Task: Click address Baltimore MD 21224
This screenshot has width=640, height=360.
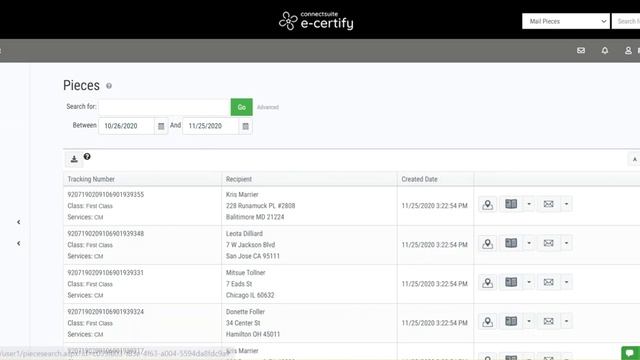Action: pos(255,217)
